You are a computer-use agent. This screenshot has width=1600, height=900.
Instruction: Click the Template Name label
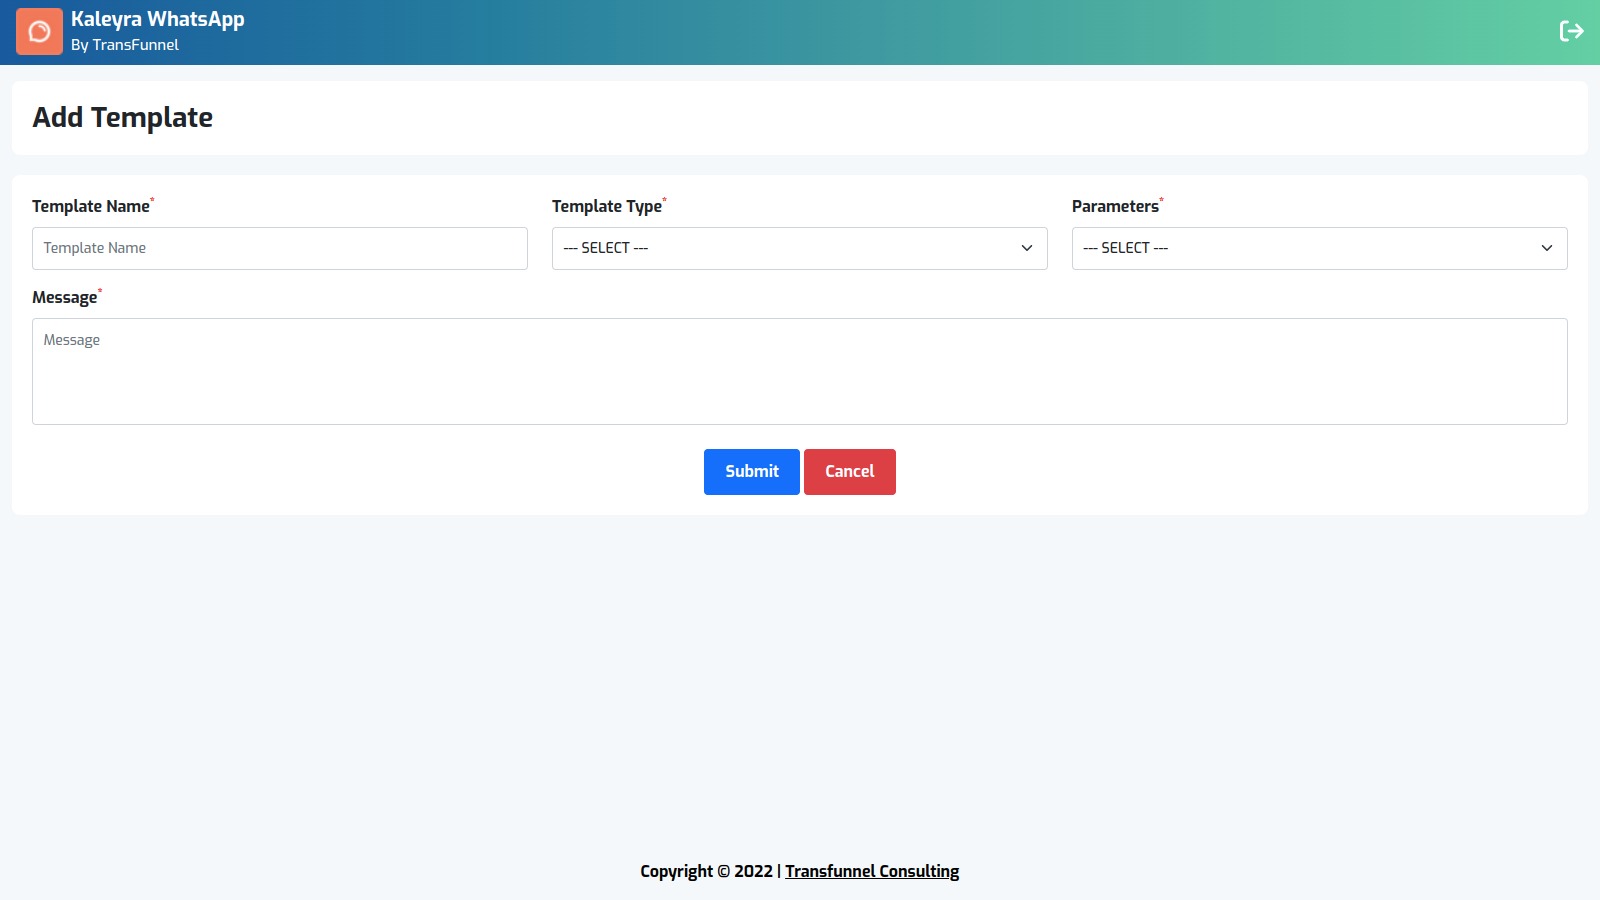click(91, 206)
